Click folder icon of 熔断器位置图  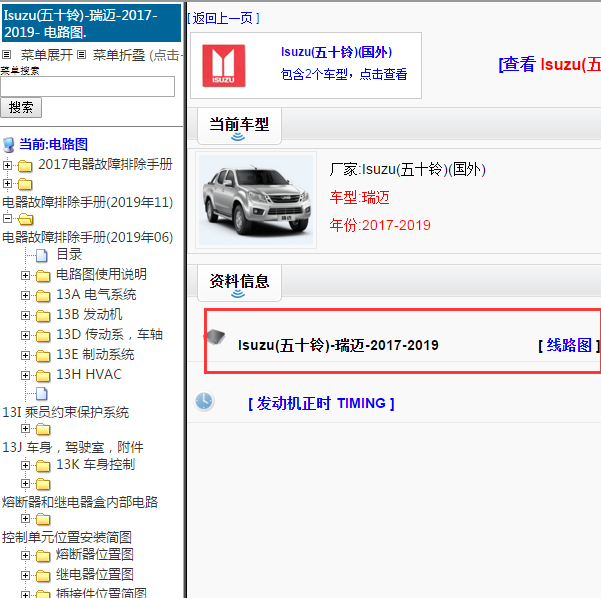coord(43,555)
